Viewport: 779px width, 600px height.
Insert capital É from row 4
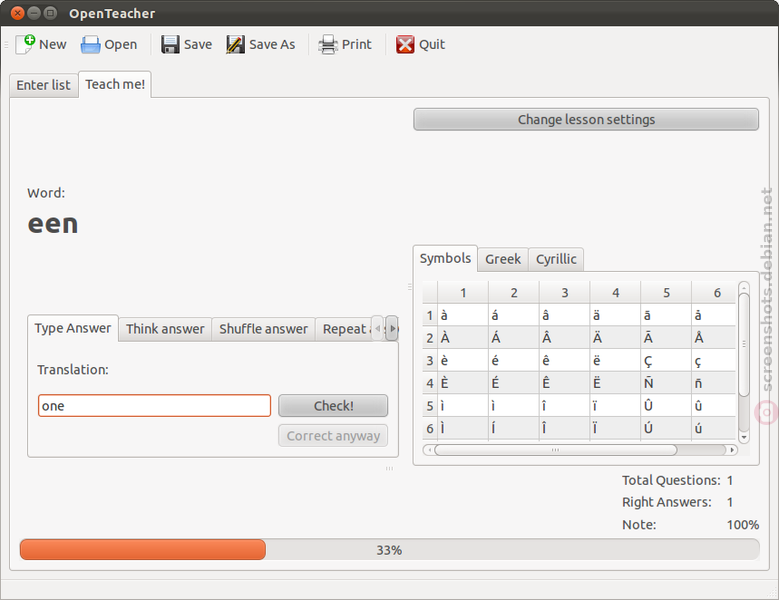click(514, 383)
